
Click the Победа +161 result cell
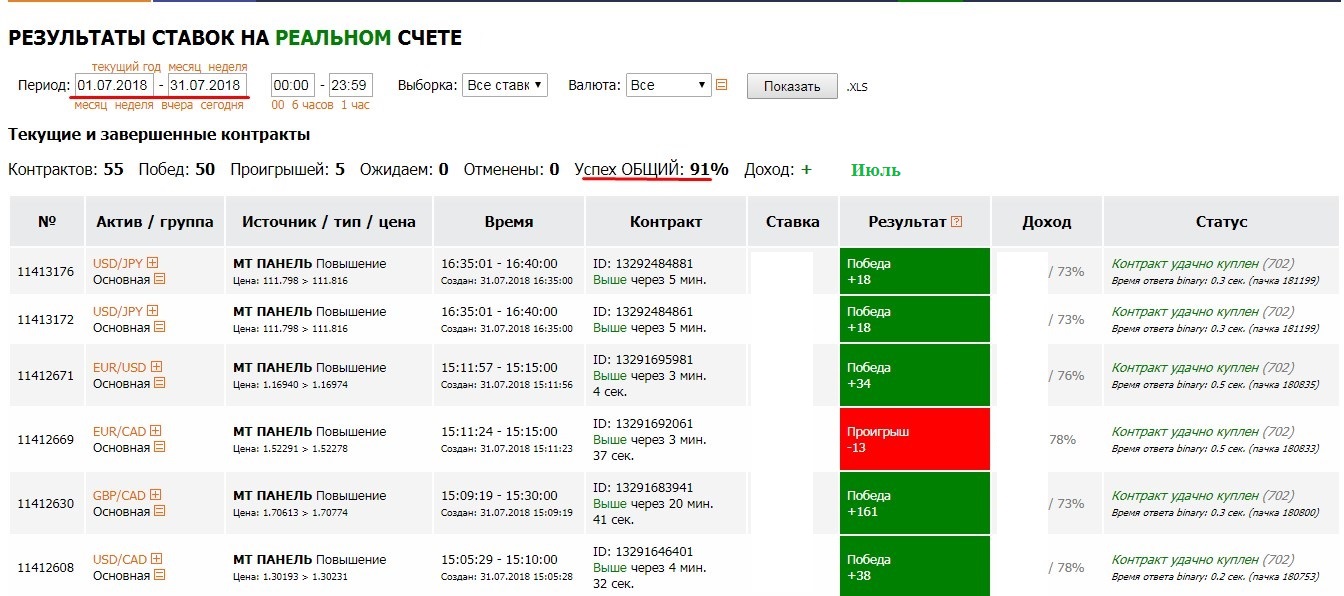click(915, 503)
